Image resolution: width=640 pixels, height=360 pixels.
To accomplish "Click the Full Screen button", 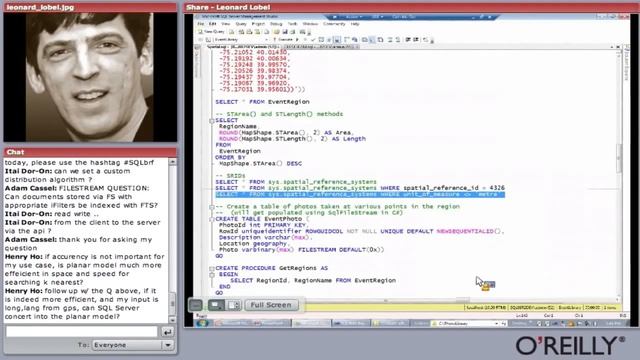I will pos(271,305).
